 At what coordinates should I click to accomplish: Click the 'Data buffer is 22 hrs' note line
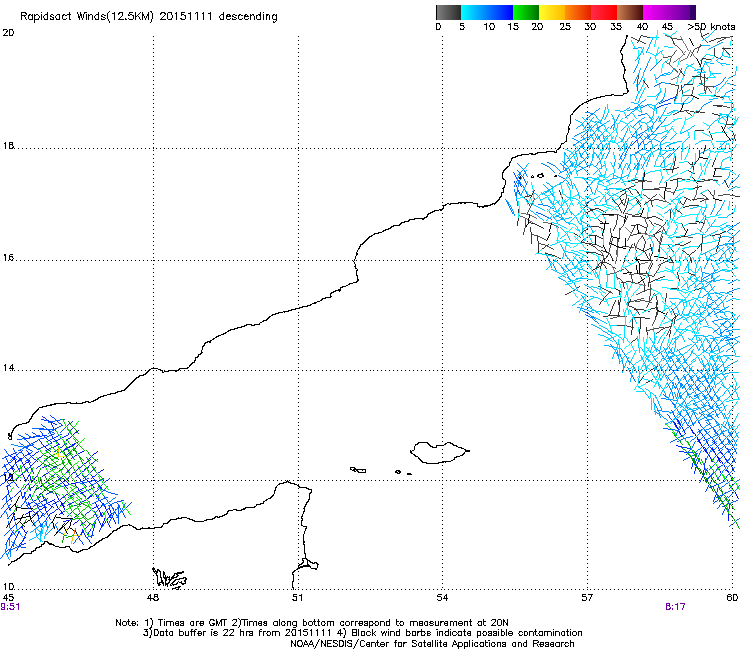click(362, 633)
